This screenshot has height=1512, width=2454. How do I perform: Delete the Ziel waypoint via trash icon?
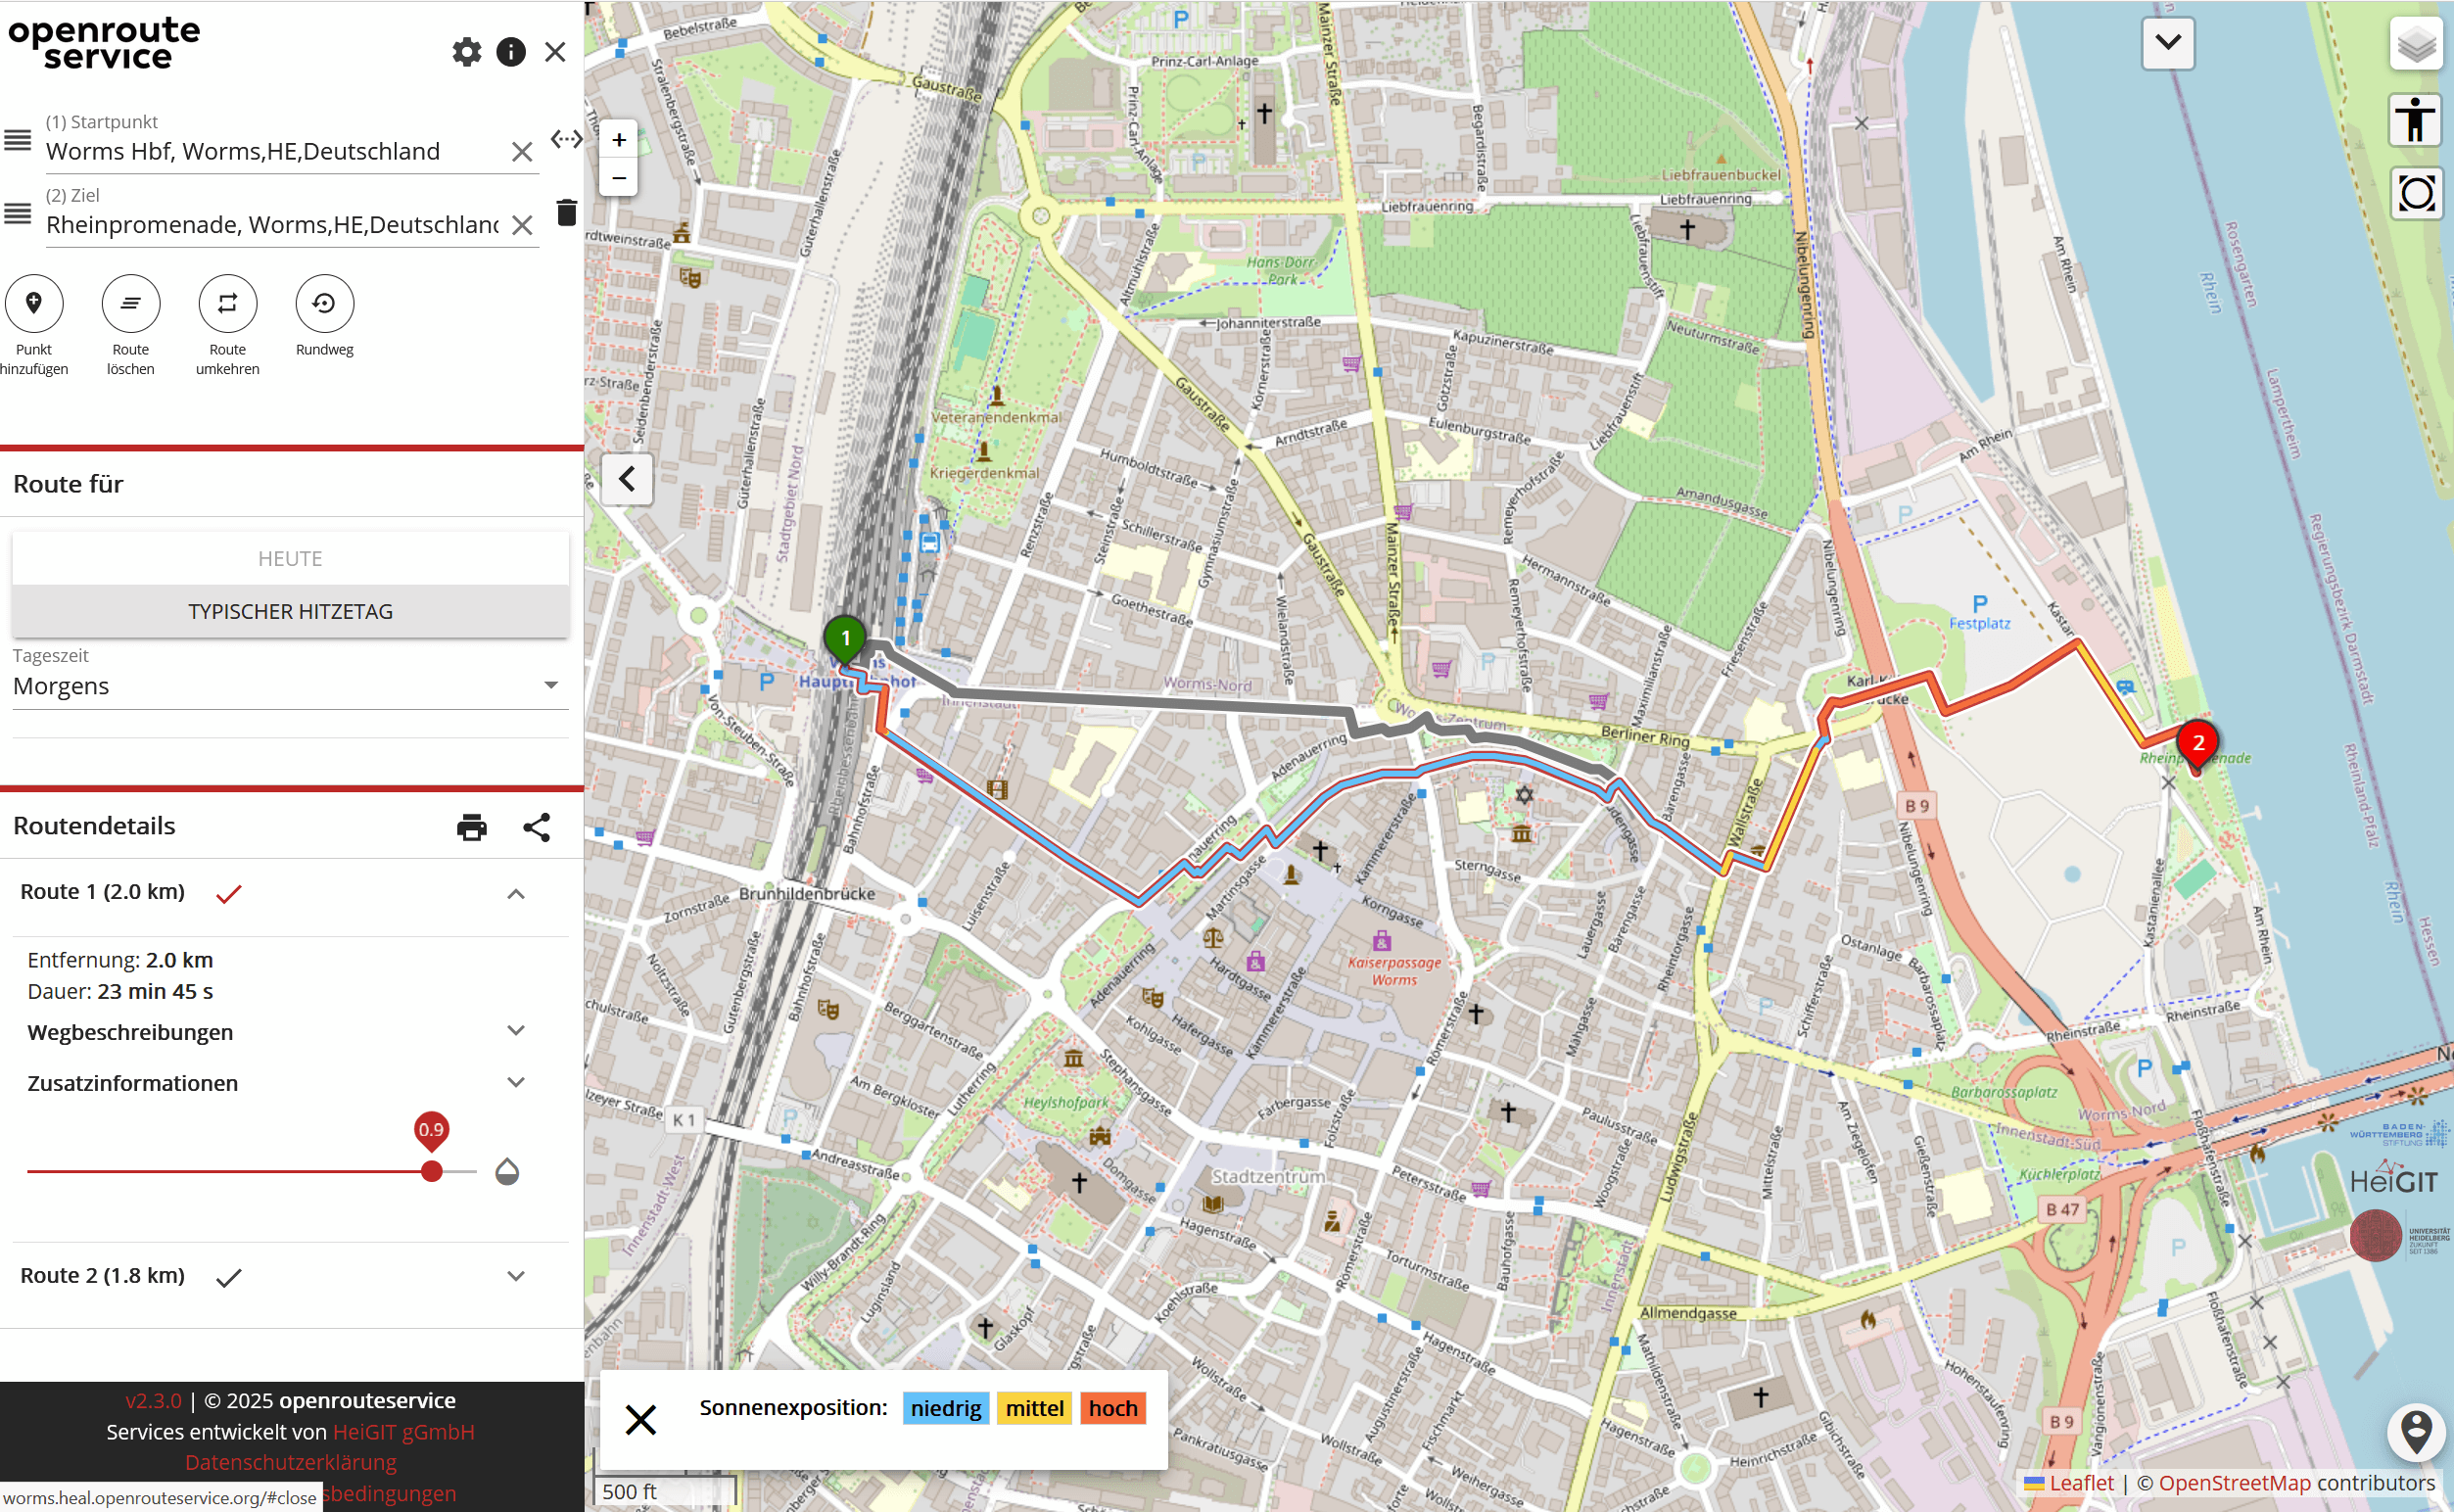tap(566, 212)
